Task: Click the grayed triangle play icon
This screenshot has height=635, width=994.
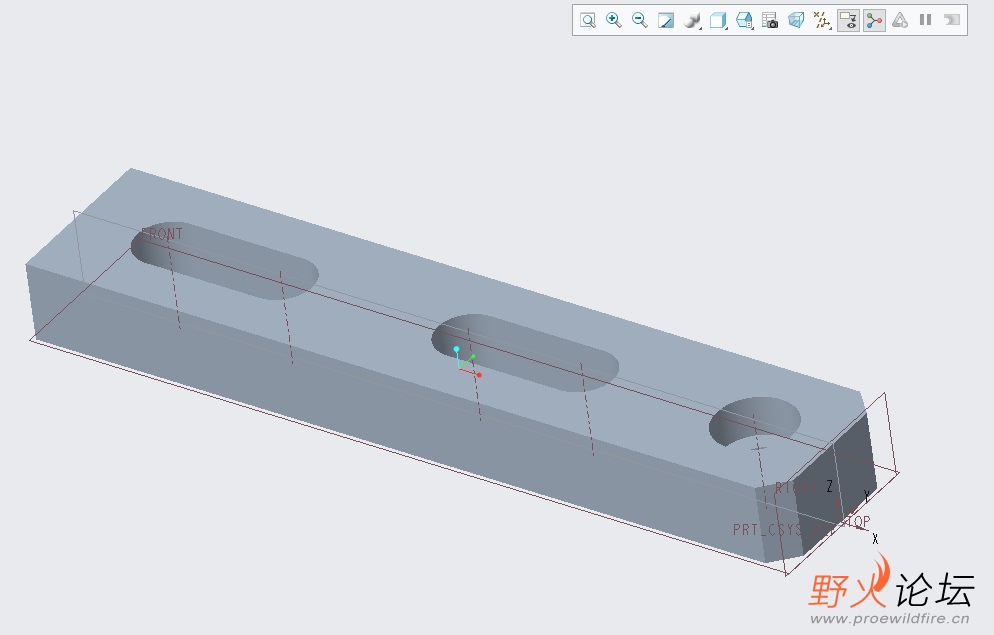Action: [x=900, y=20]
